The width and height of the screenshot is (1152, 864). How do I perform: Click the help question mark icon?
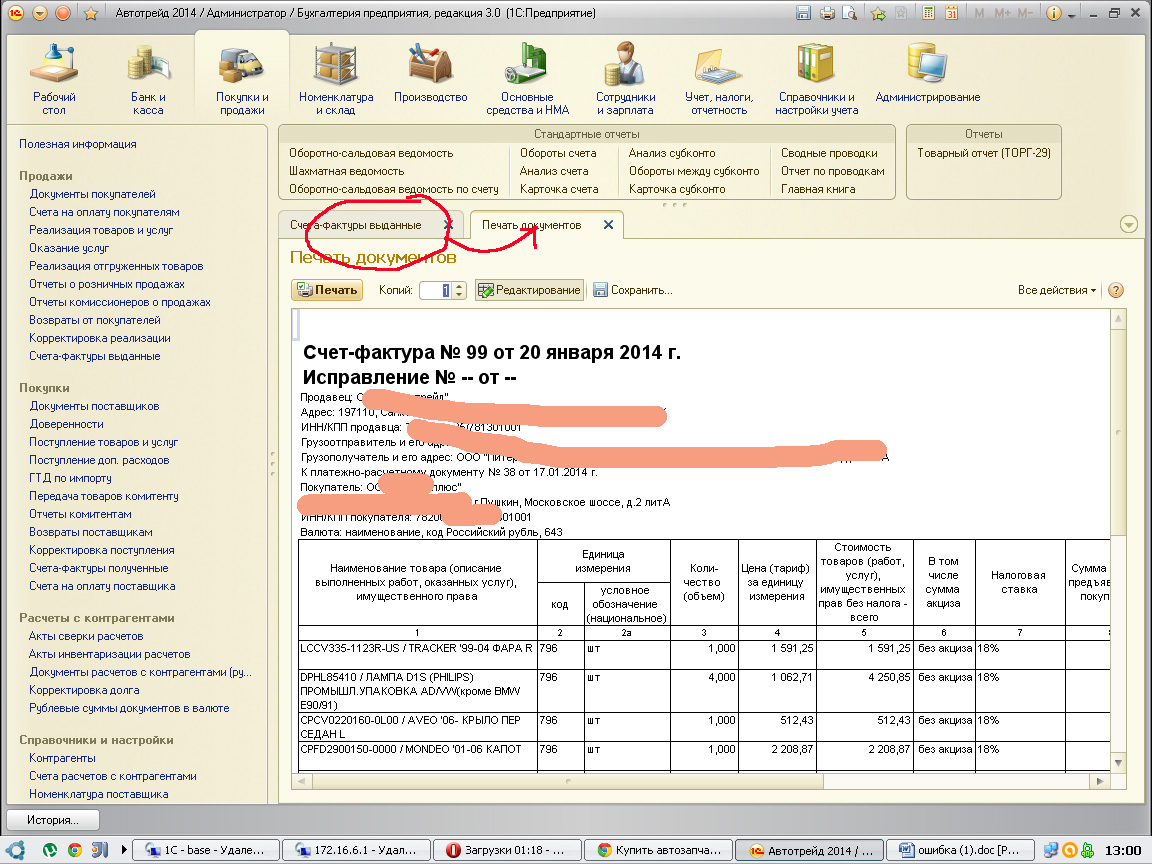1115,290
